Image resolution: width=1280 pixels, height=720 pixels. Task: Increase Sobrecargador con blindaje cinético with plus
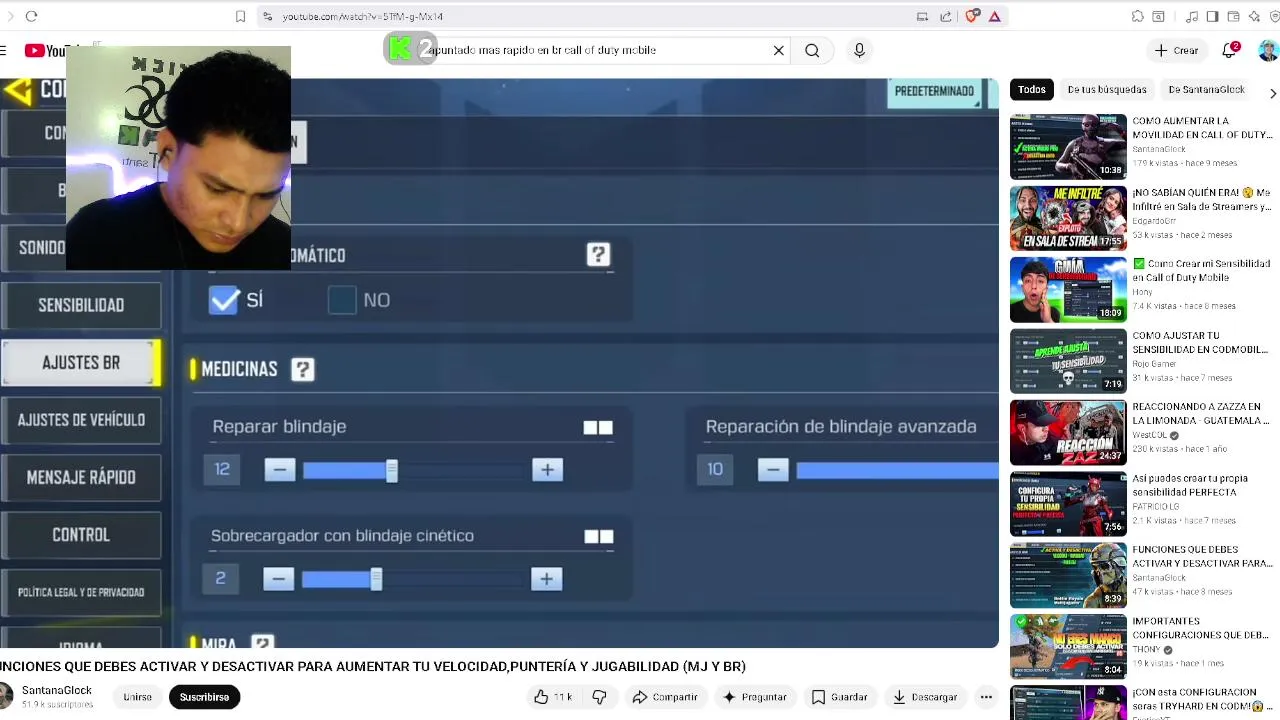coord(546,579)
